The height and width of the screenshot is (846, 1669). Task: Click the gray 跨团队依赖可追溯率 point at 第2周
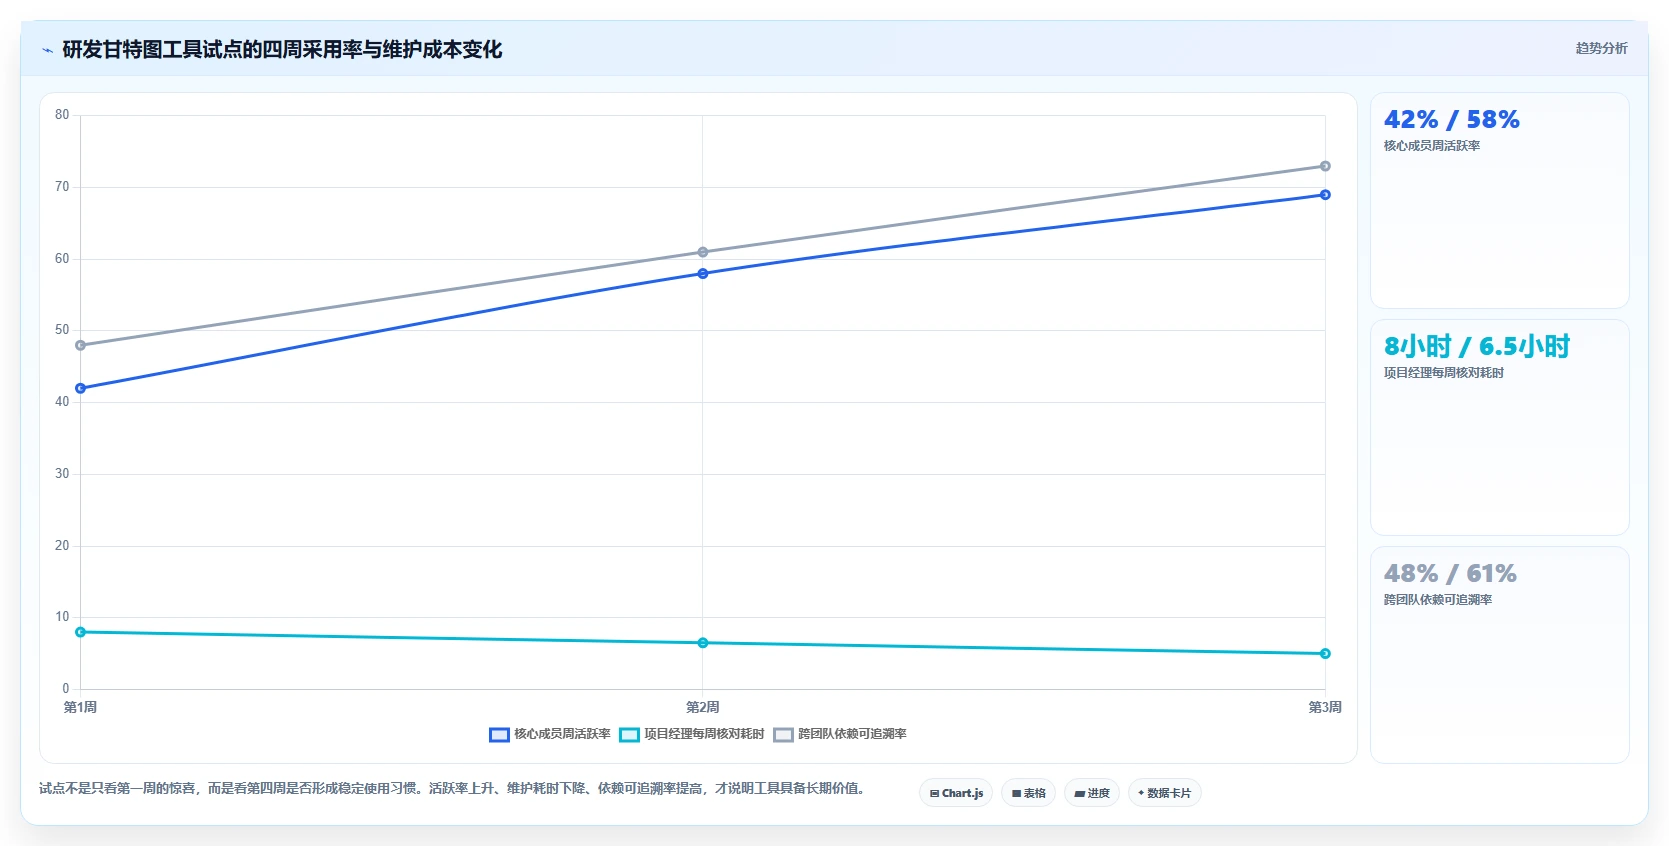click(x=703, y=252)
